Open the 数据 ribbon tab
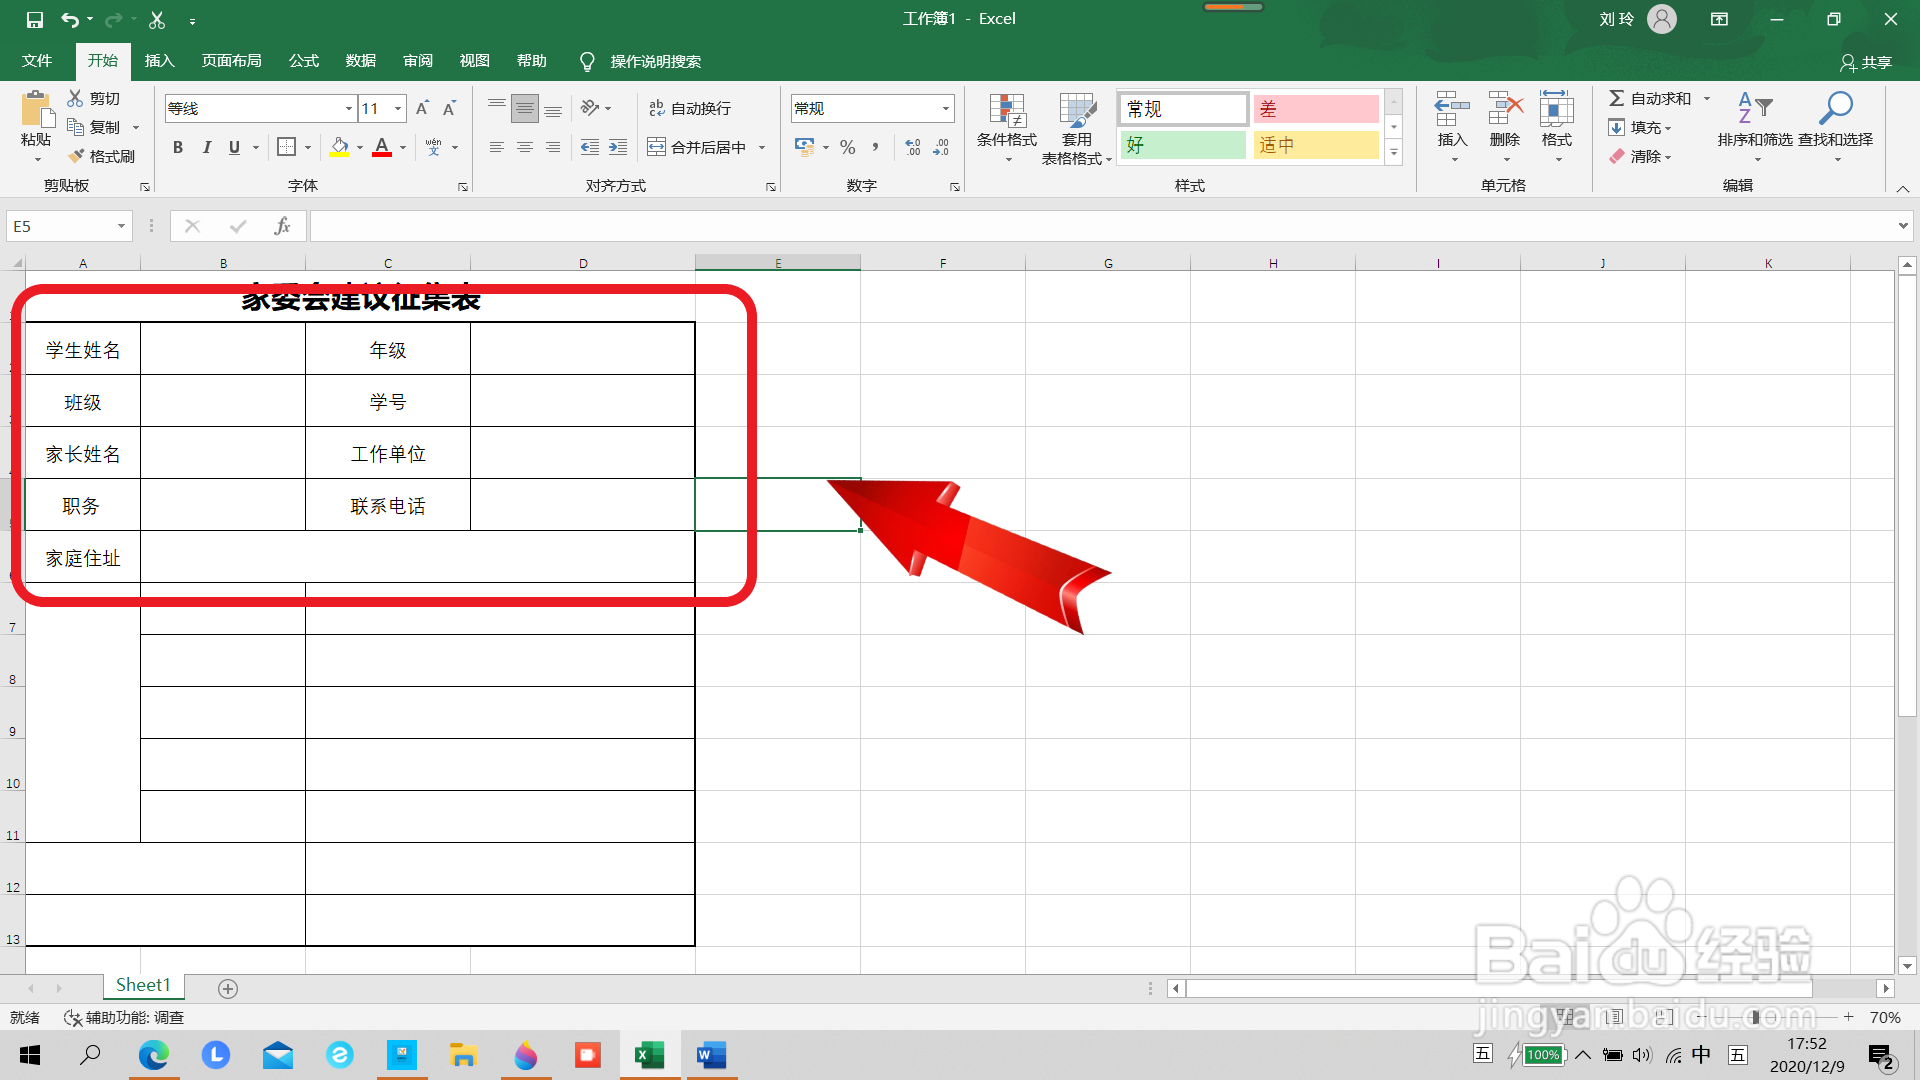This screenshot has height=1080, width=1920. [360, 61]
